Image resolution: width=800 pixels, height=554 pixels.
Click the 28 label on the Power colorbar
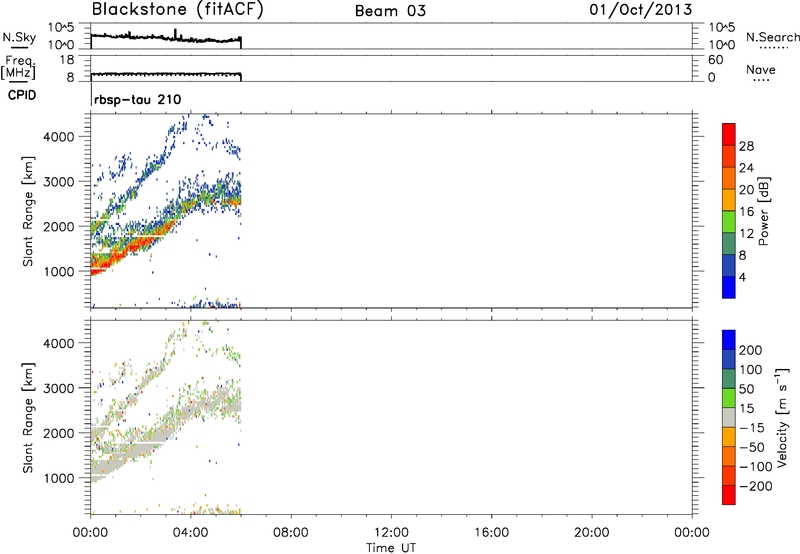coord(746,146)
